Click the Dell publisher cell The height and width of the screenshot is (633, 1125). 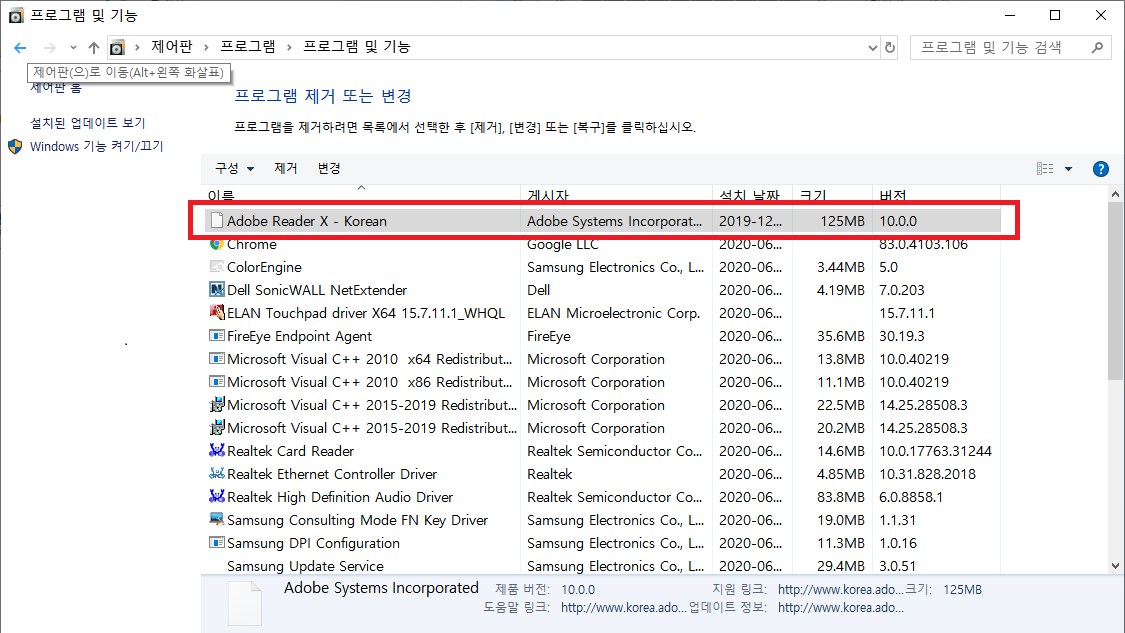click(x=539, y=290)
